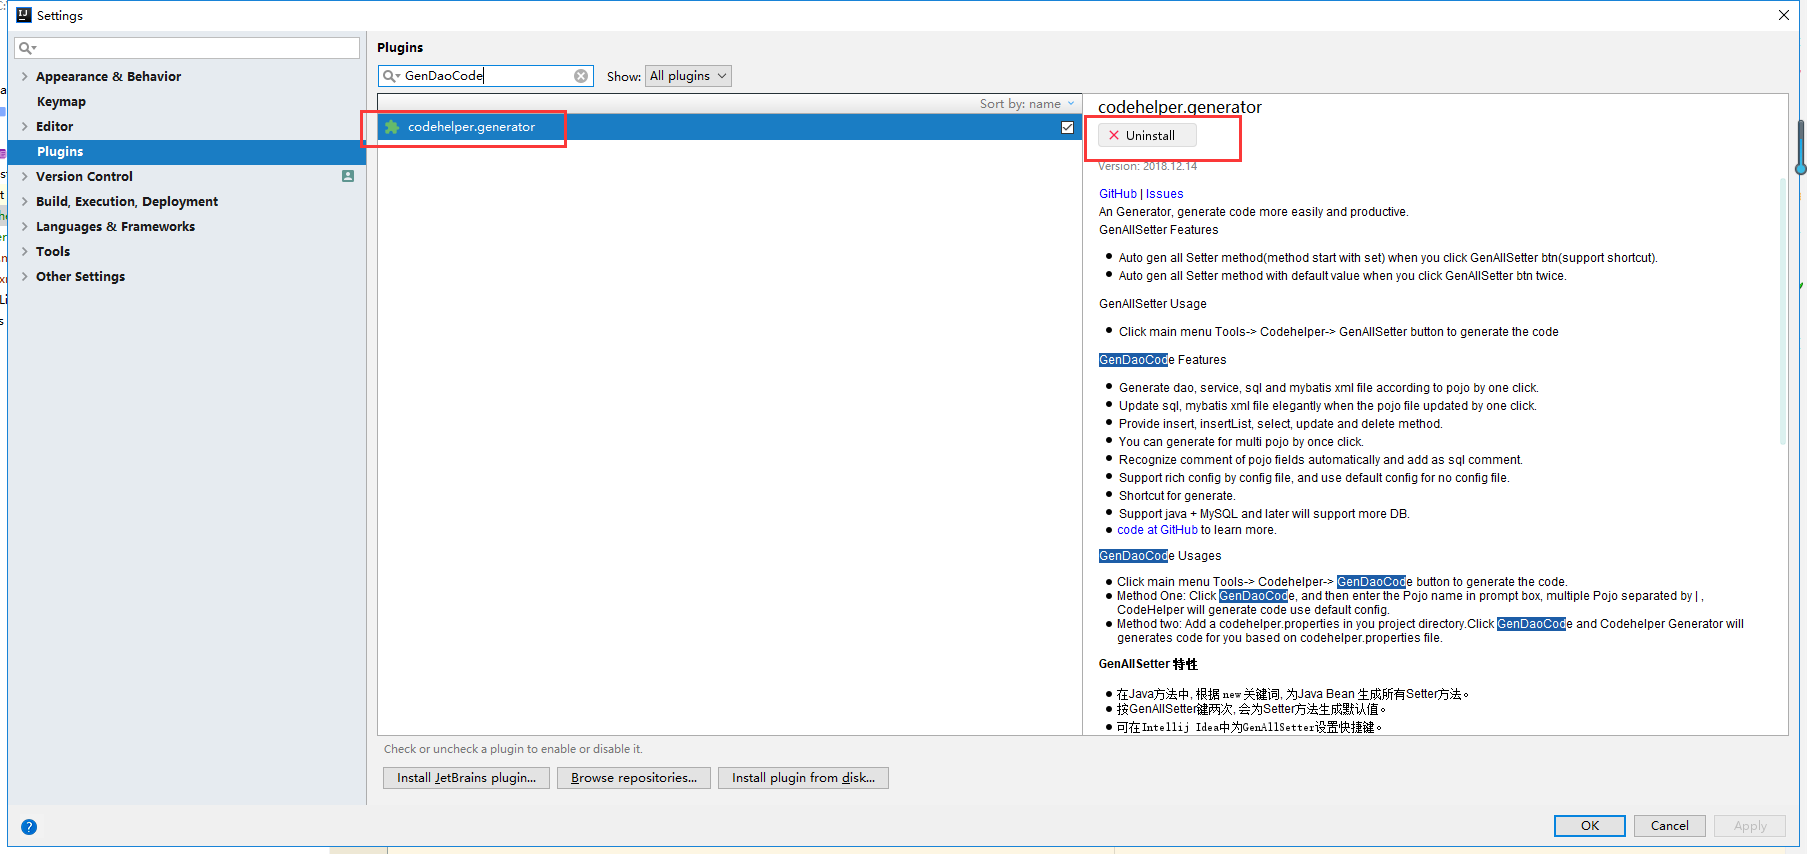
Task: Open the Issues link in description
Action: coord(1164,194)
